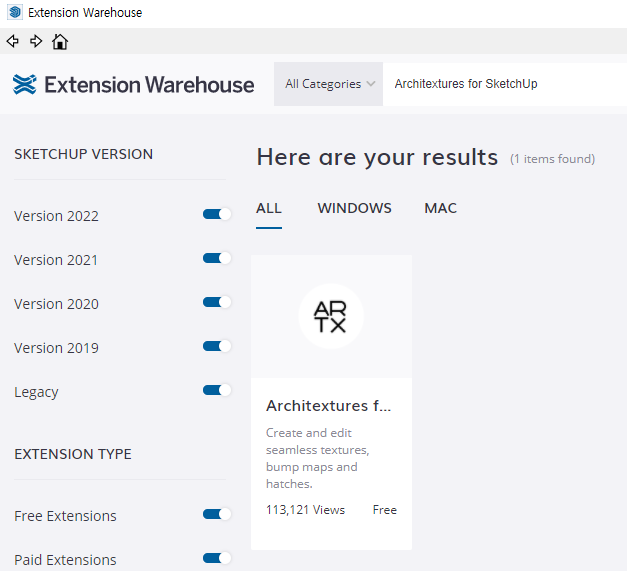This screenshot has height=571, width=627.
Task: Open the Architextures f... extension title
Action: (328, 405)
